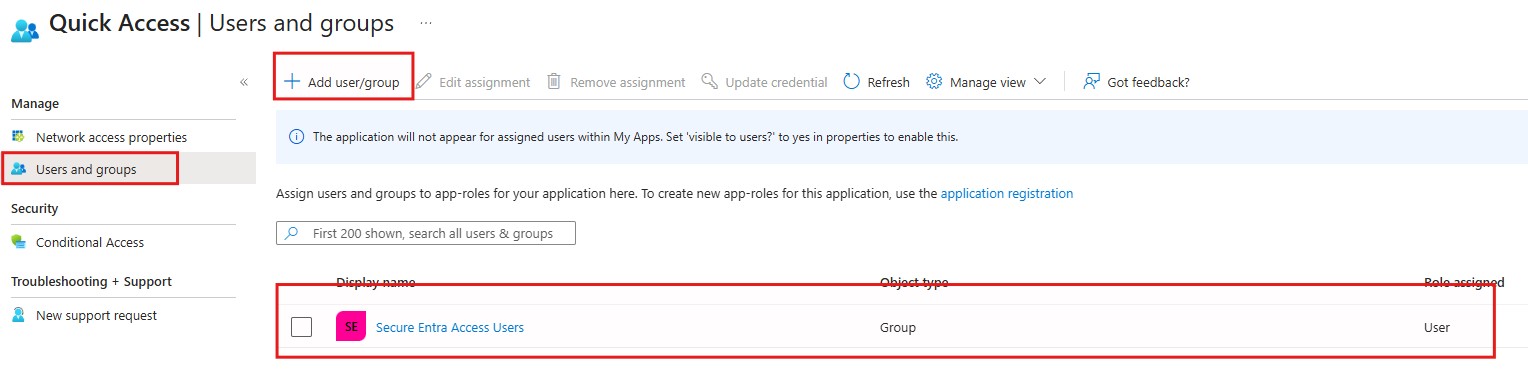Click the Security section heading
Viewport: 1528px width, 370px height.
35,208
